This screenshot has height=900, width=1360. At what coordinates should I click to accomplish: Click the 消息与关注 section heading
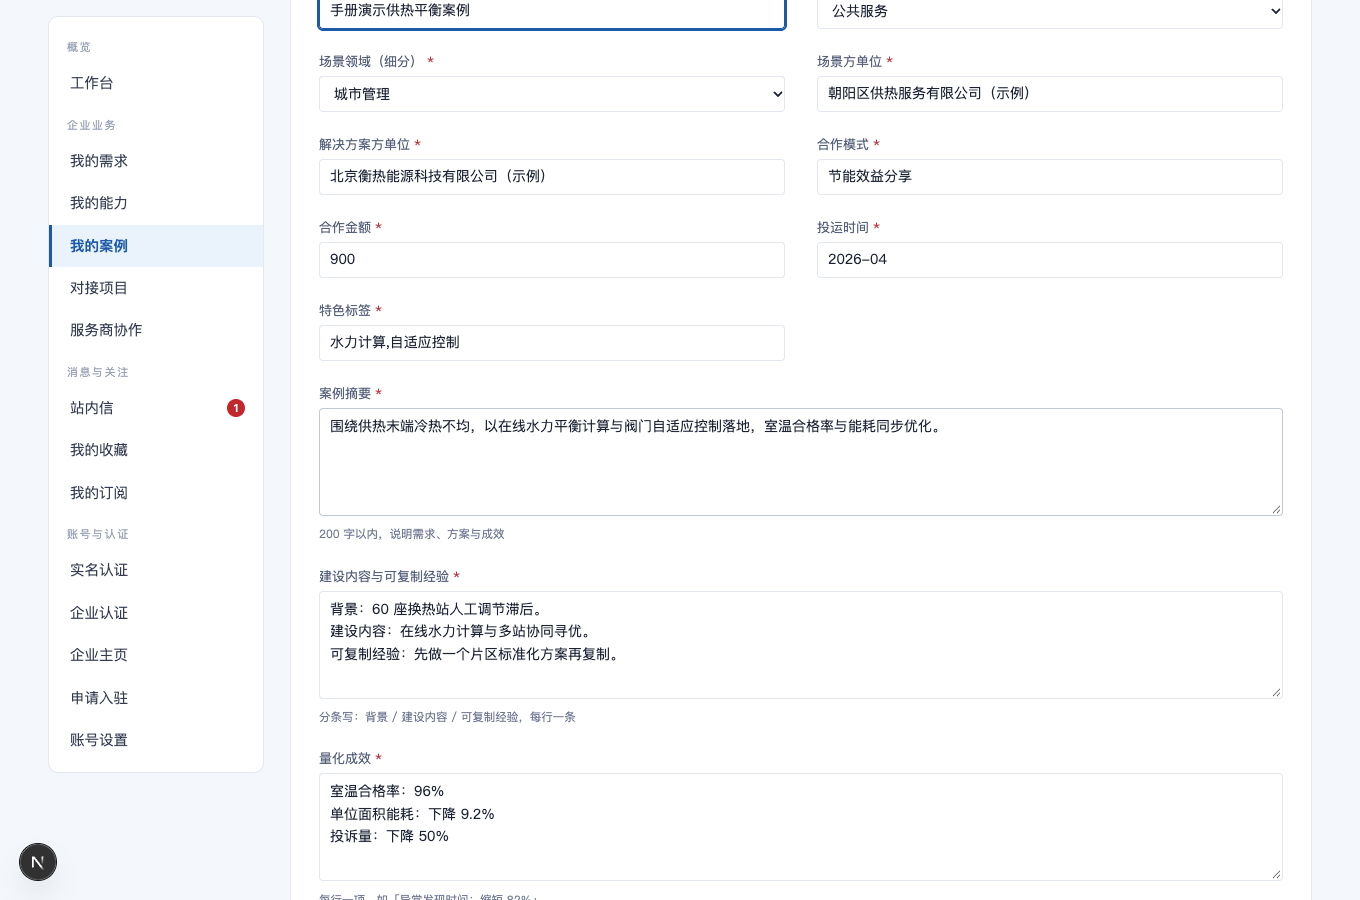coord(97,372)
